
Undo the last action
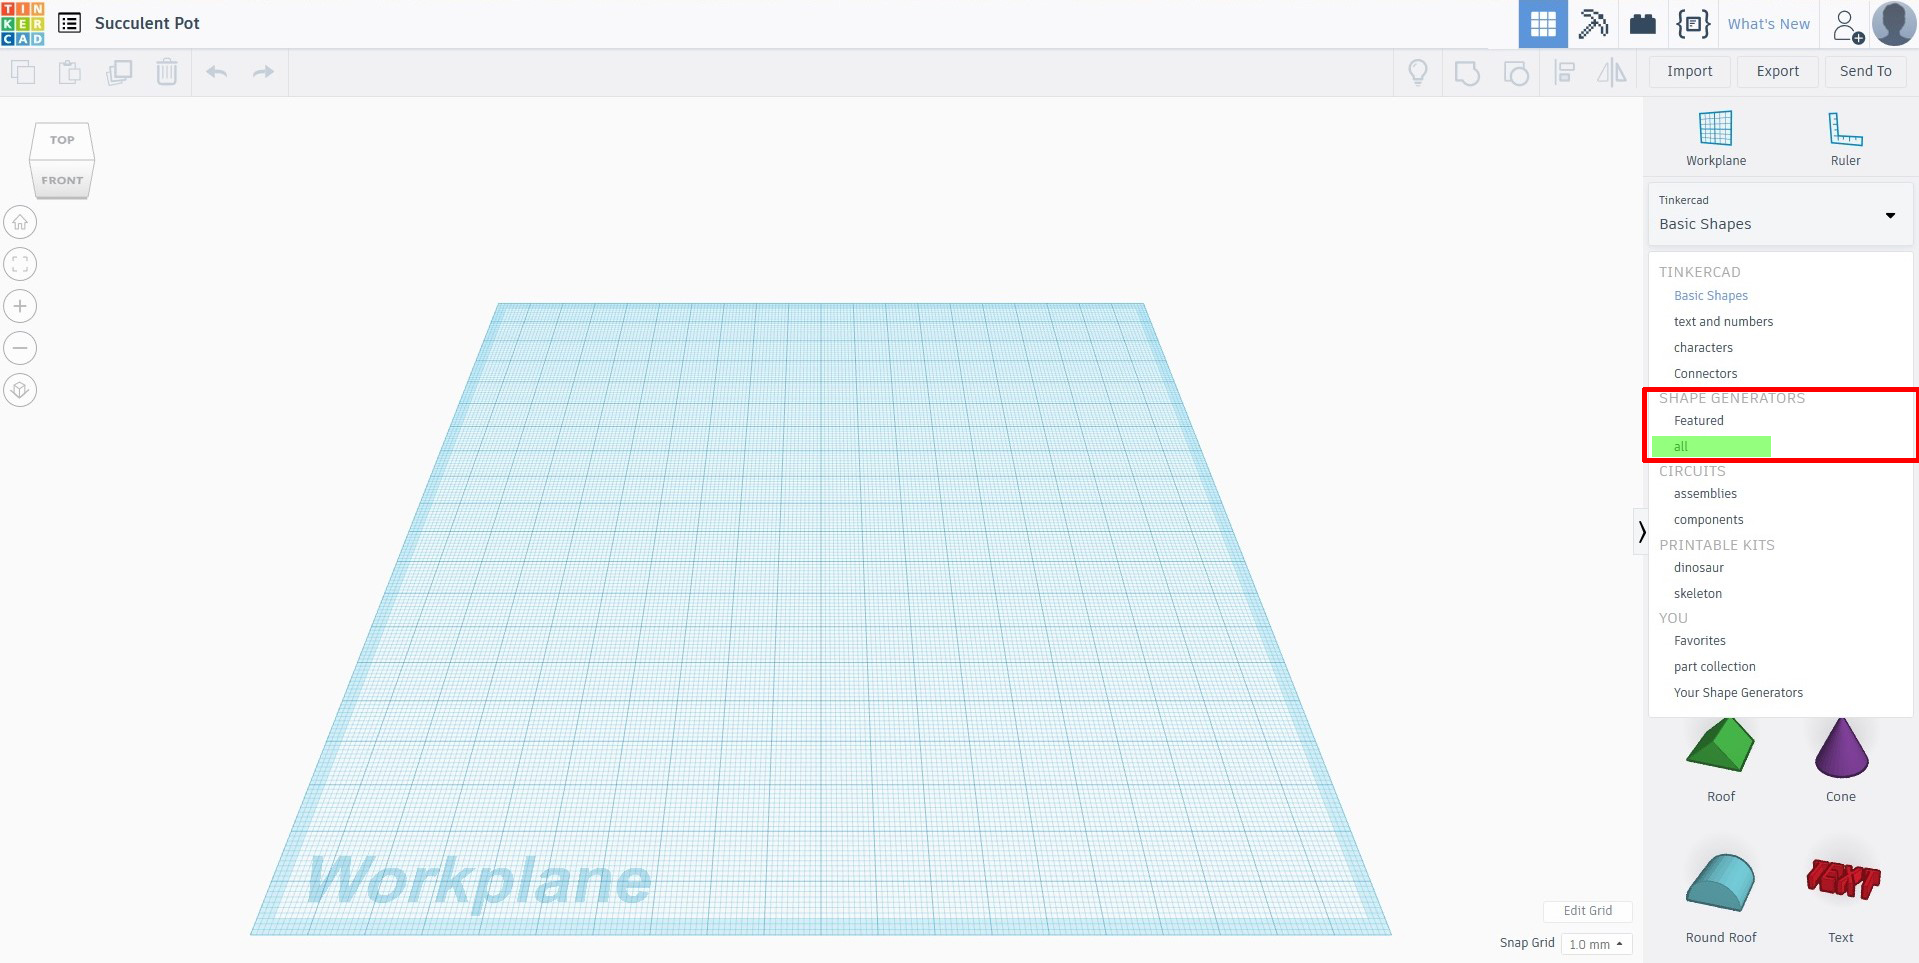pos(216,72)
